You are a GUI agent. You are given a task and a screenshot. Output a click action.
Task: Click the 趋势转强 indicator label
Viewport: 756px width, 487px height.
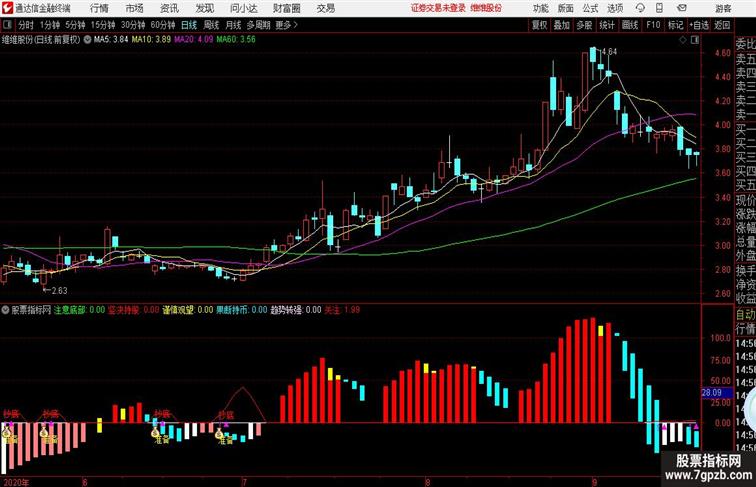pos(286,310)
